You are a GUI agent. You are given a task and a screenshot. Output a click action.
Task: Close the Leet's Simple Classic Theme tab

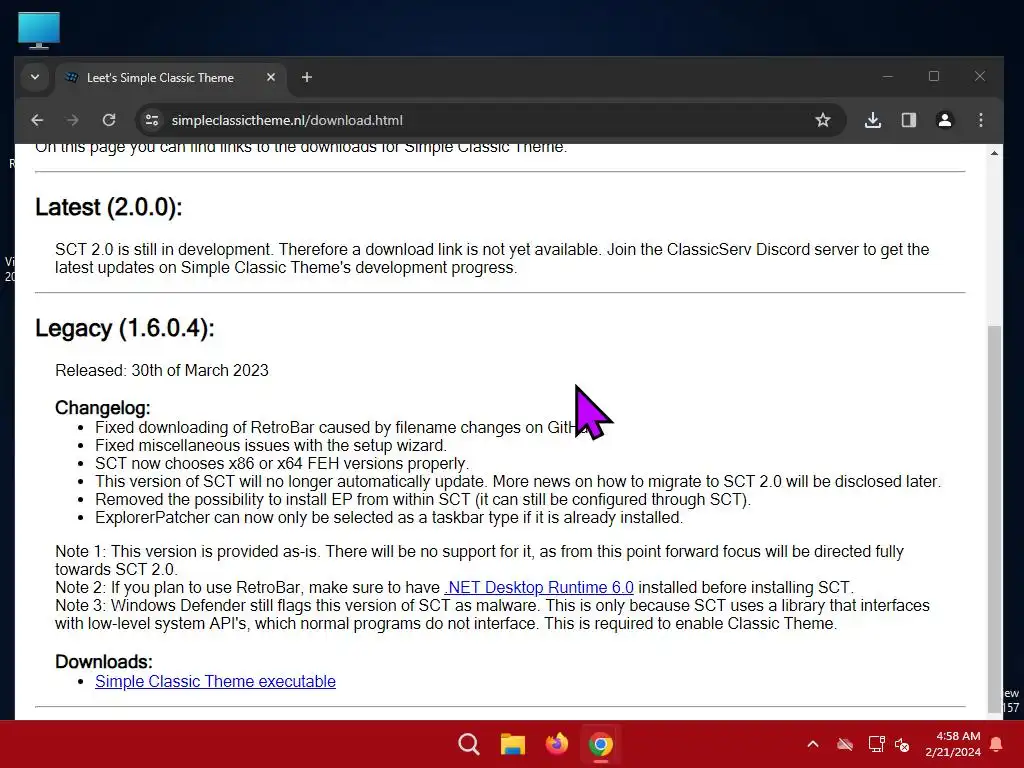point(270,77)
